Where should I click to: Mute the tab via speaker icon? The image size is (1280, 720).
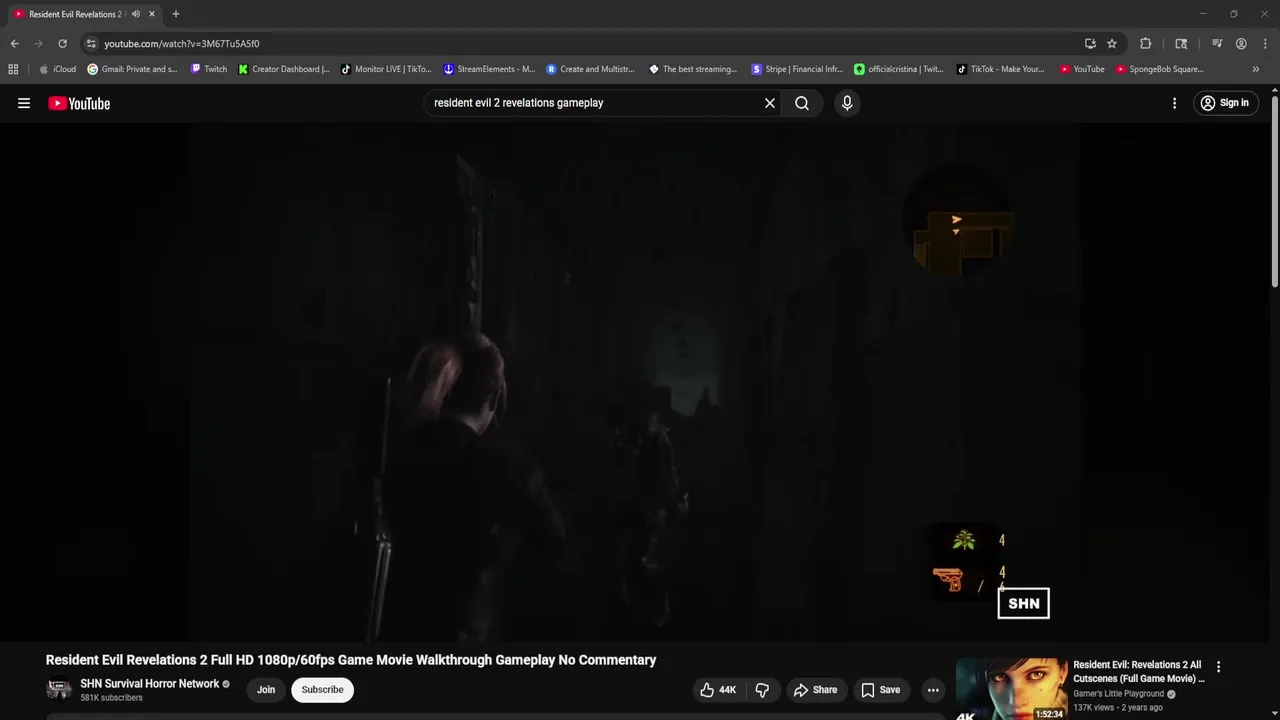pyautogui.click(x=136, y=14)
